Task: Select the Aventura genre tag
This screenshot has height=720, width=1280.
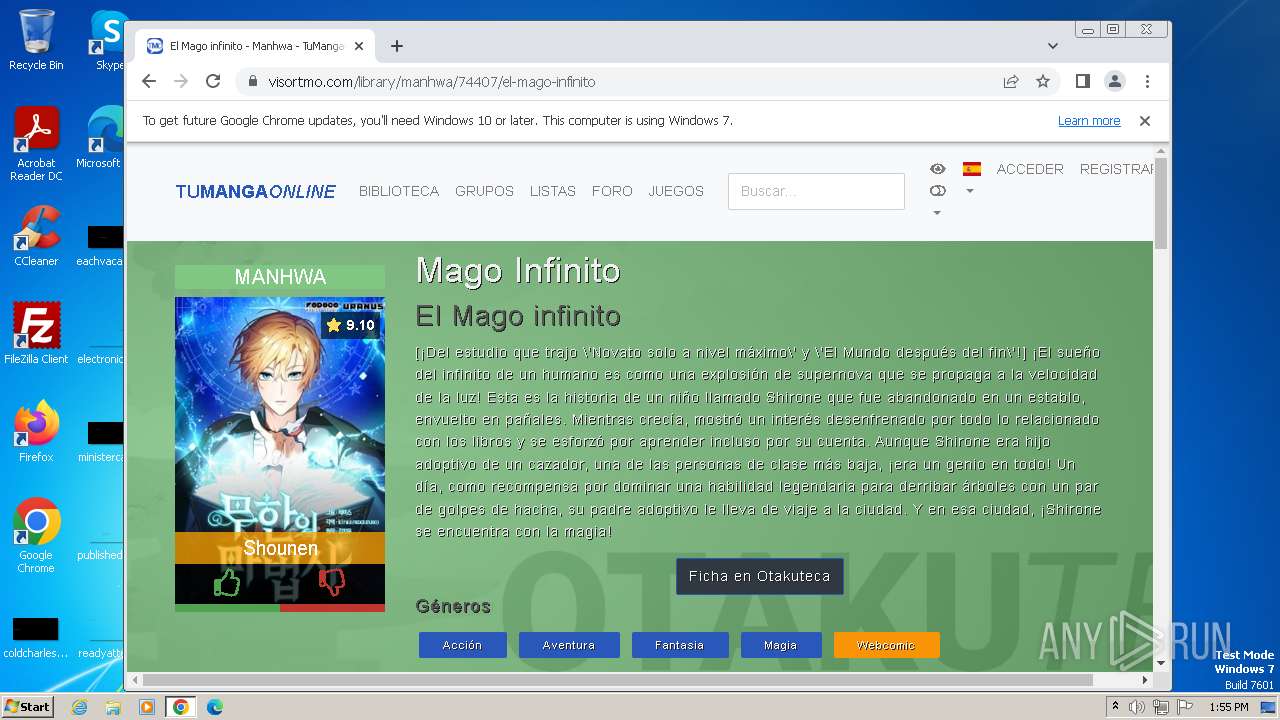Action: tap(569, 645)
